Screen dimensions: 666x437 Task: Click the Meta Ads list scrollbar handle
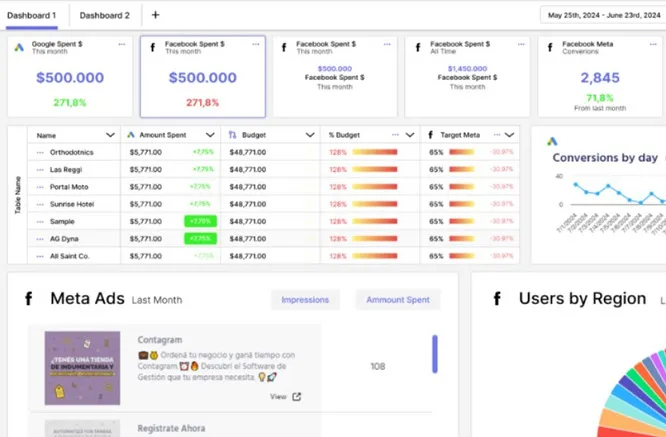coord(434,353)
